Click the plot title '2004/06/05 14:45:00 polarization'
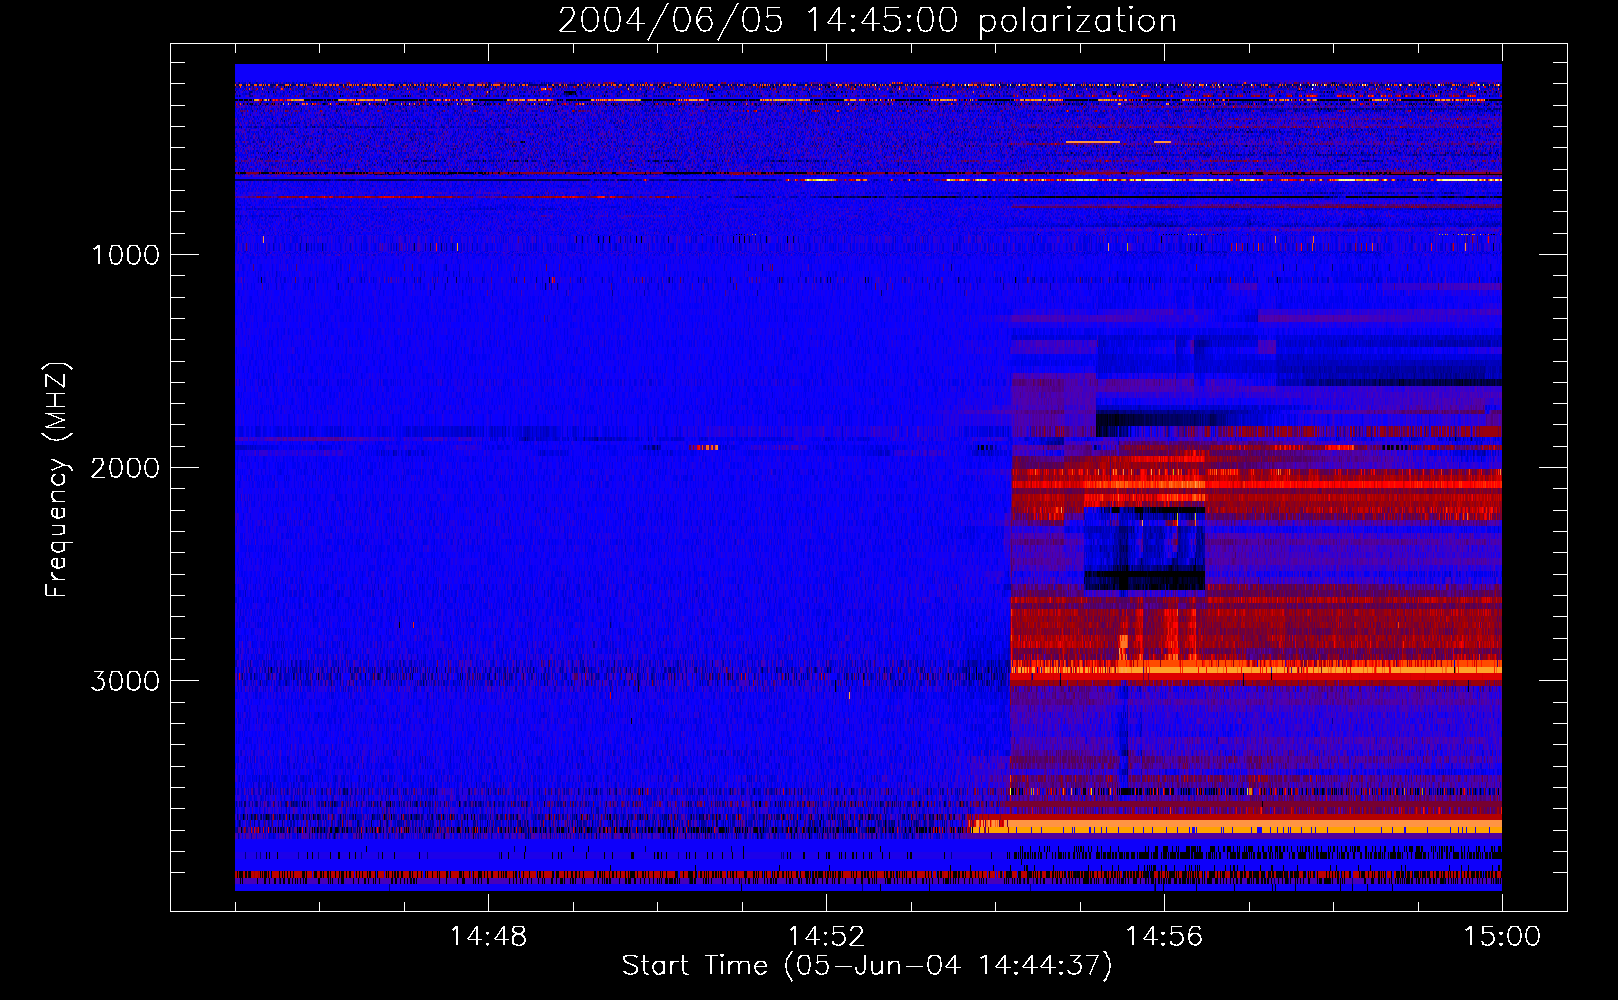Image resolution: width=1618 pixels, height=1000 pixels. click(867, 21)
